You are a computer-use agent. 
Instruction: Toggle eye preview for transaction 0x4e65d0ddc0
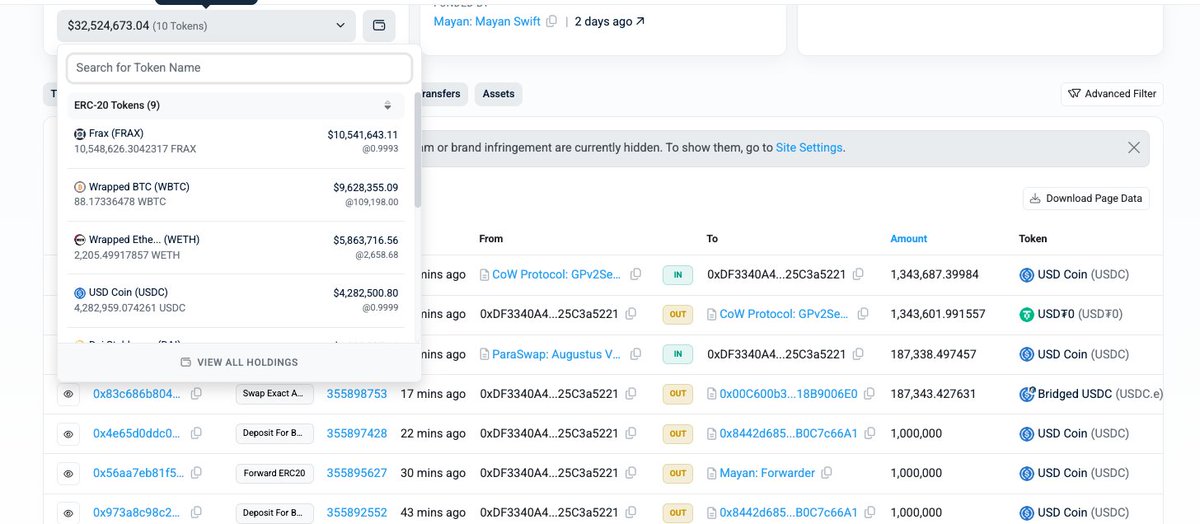[68, 434]
